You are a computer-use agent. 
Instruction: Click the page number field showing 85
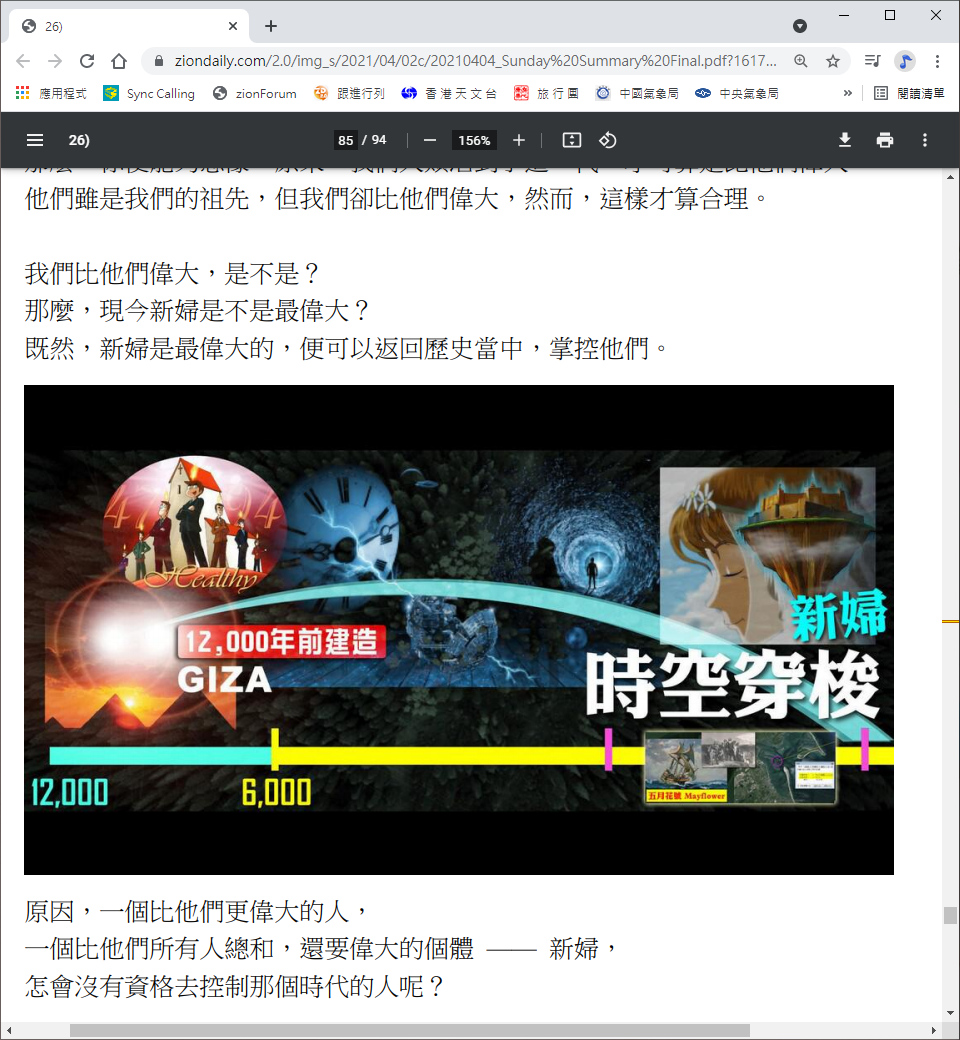click(x=346, y=140)
